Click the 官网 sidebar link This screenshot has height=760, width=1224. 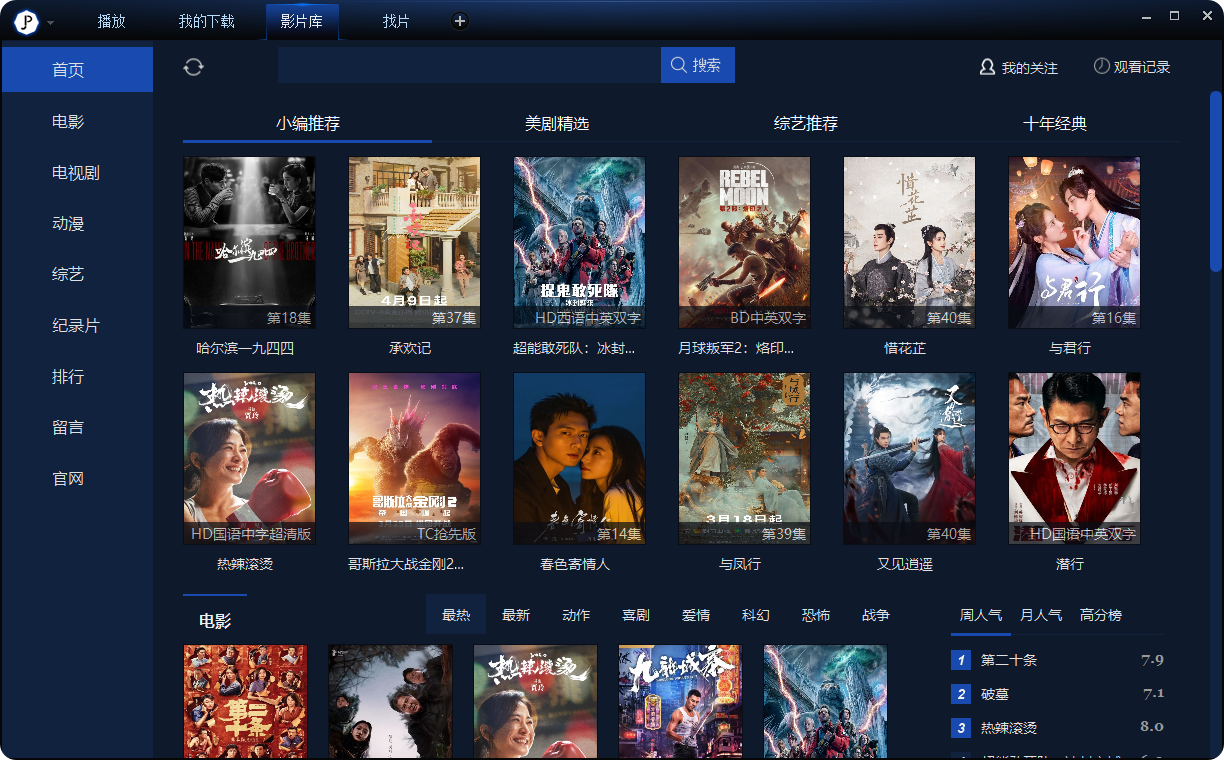(x=68, y=479)
